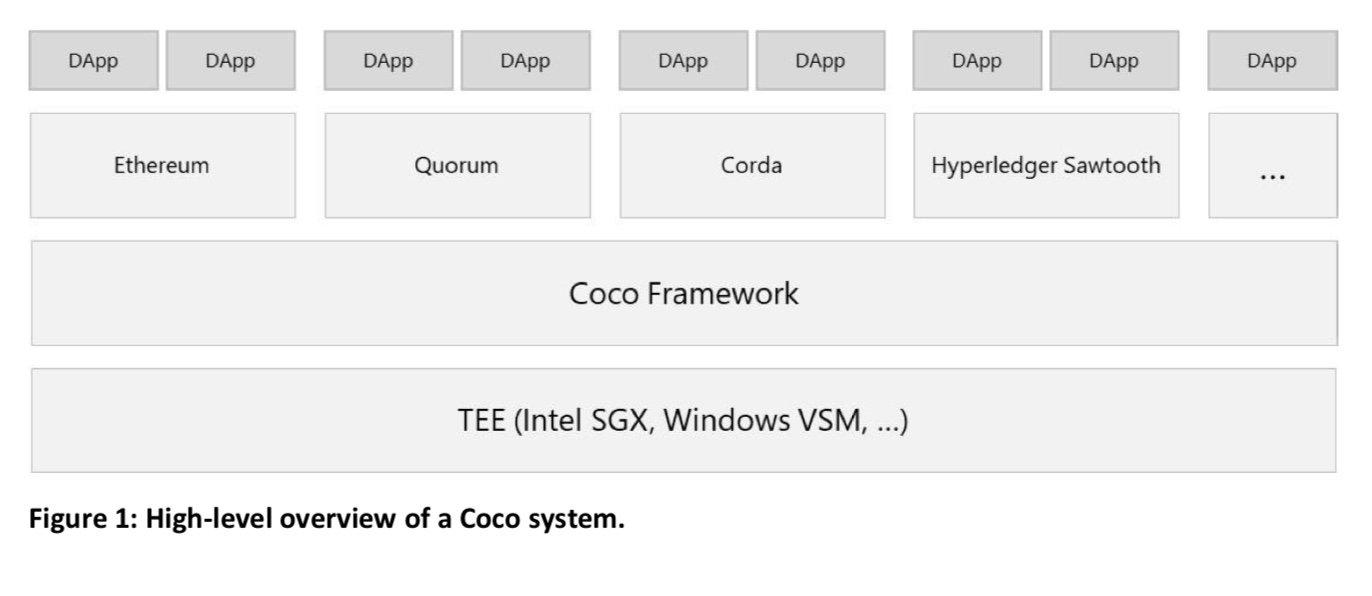Select the Quorum block
Viewport: 1372px width, 596px height.
(457, 165)
